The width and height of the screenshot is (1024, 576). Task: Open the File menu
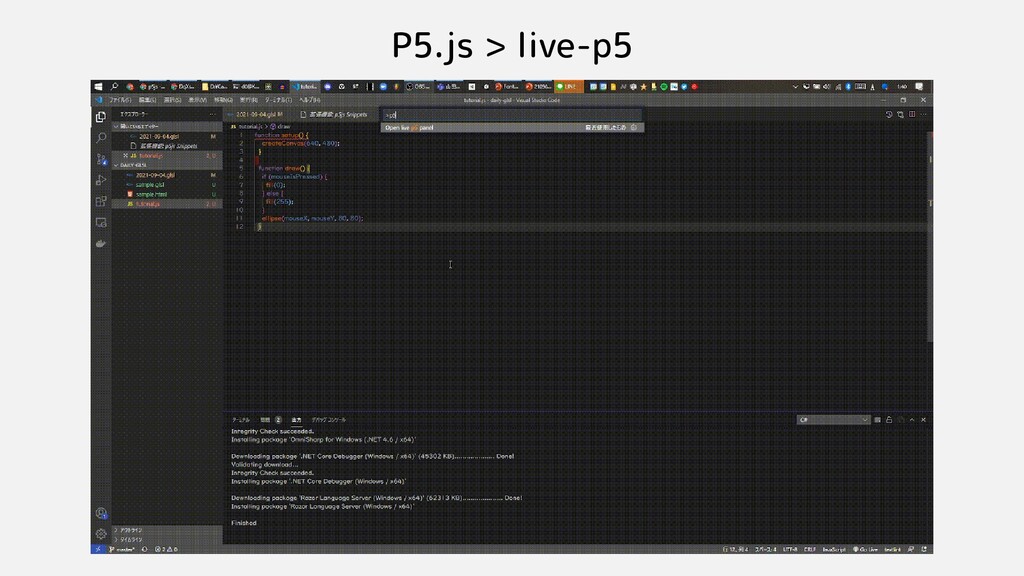120,100
